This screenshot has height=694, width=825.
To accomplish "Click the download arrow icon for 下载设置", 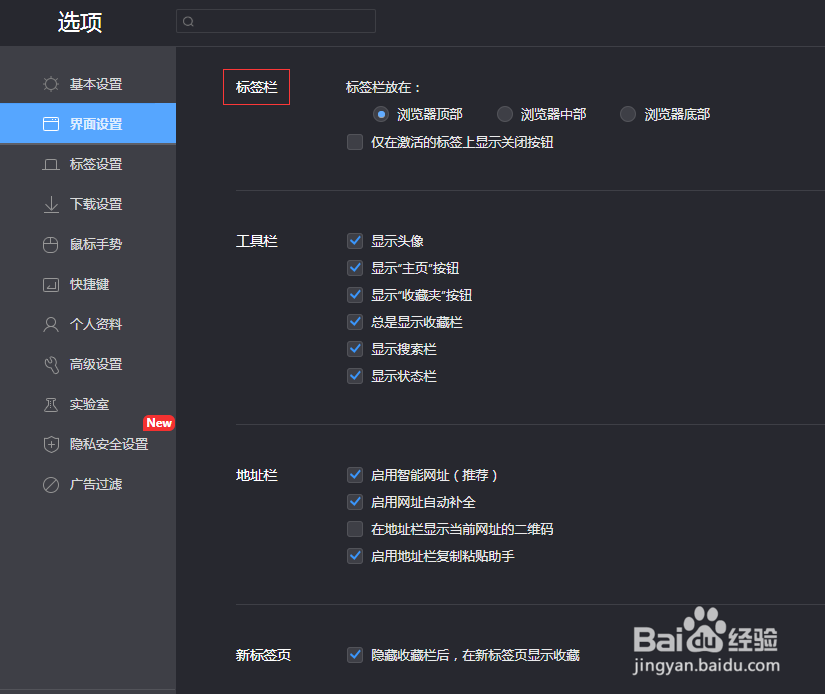I will coord(51,204).
